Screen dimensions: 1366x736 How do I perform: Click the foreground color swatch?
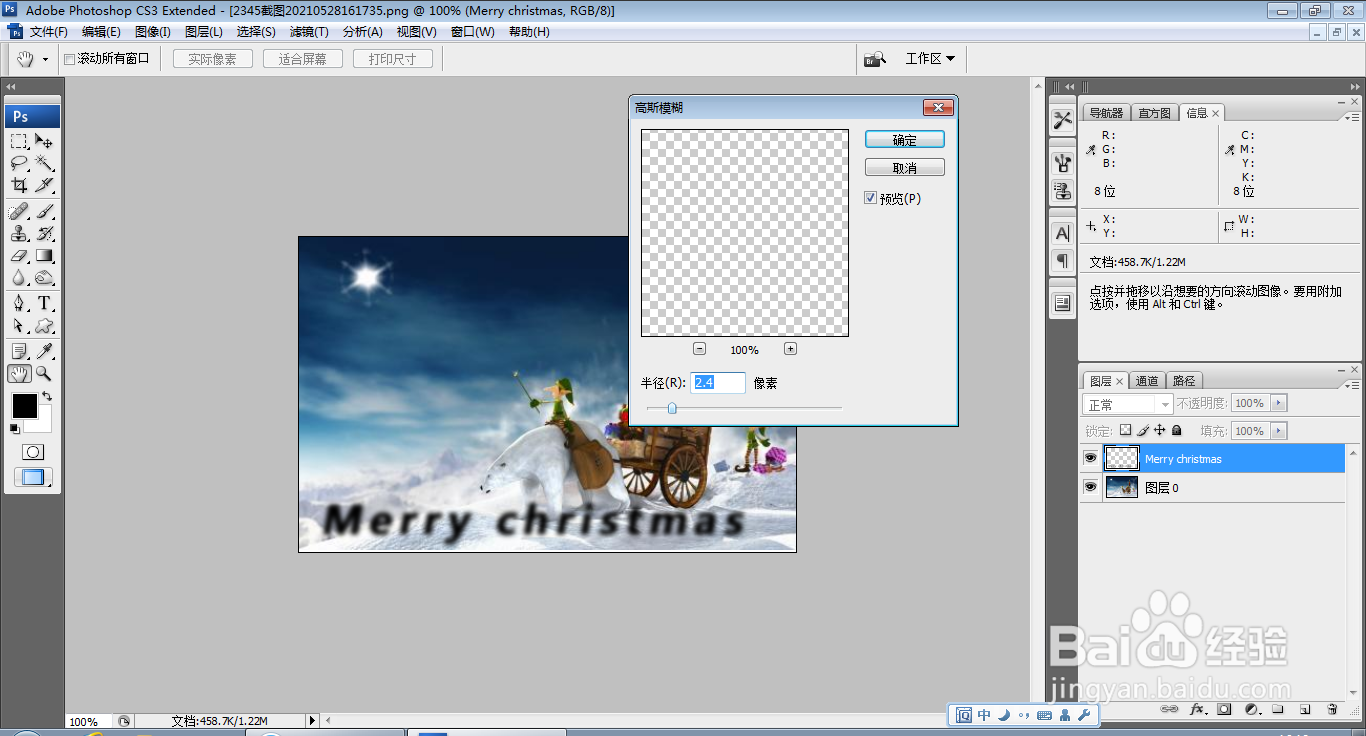point(24,406)
